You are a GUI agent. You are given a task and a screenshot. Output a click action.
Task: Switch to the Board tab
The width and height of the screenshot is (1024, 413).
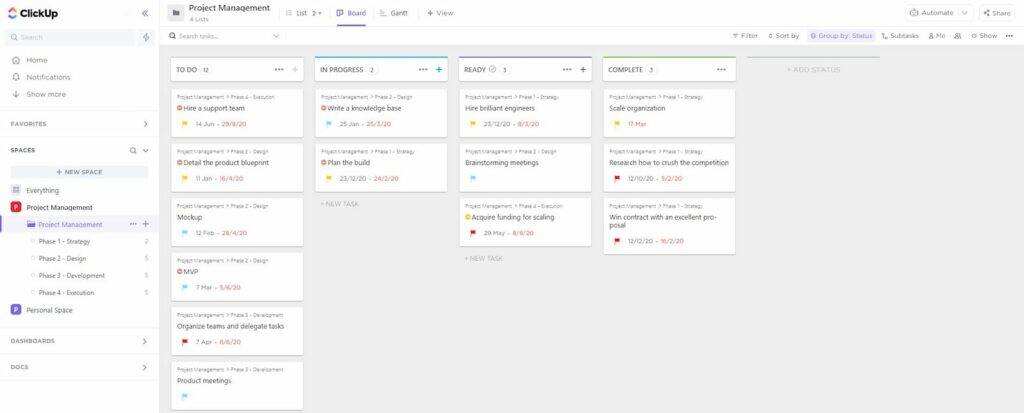coord(351,13)
